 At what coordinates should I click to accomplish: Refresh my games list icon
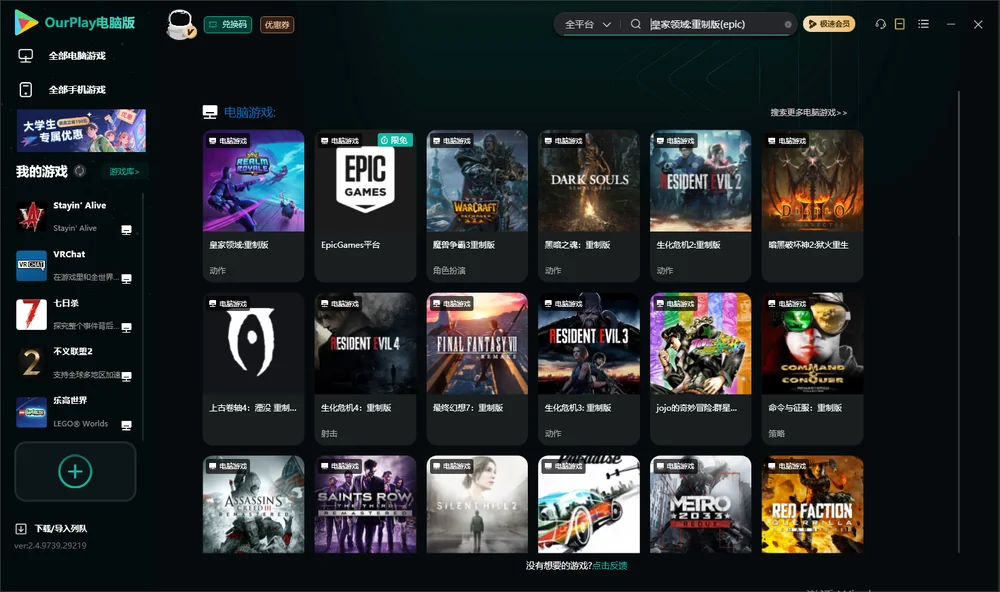(80, 171)
